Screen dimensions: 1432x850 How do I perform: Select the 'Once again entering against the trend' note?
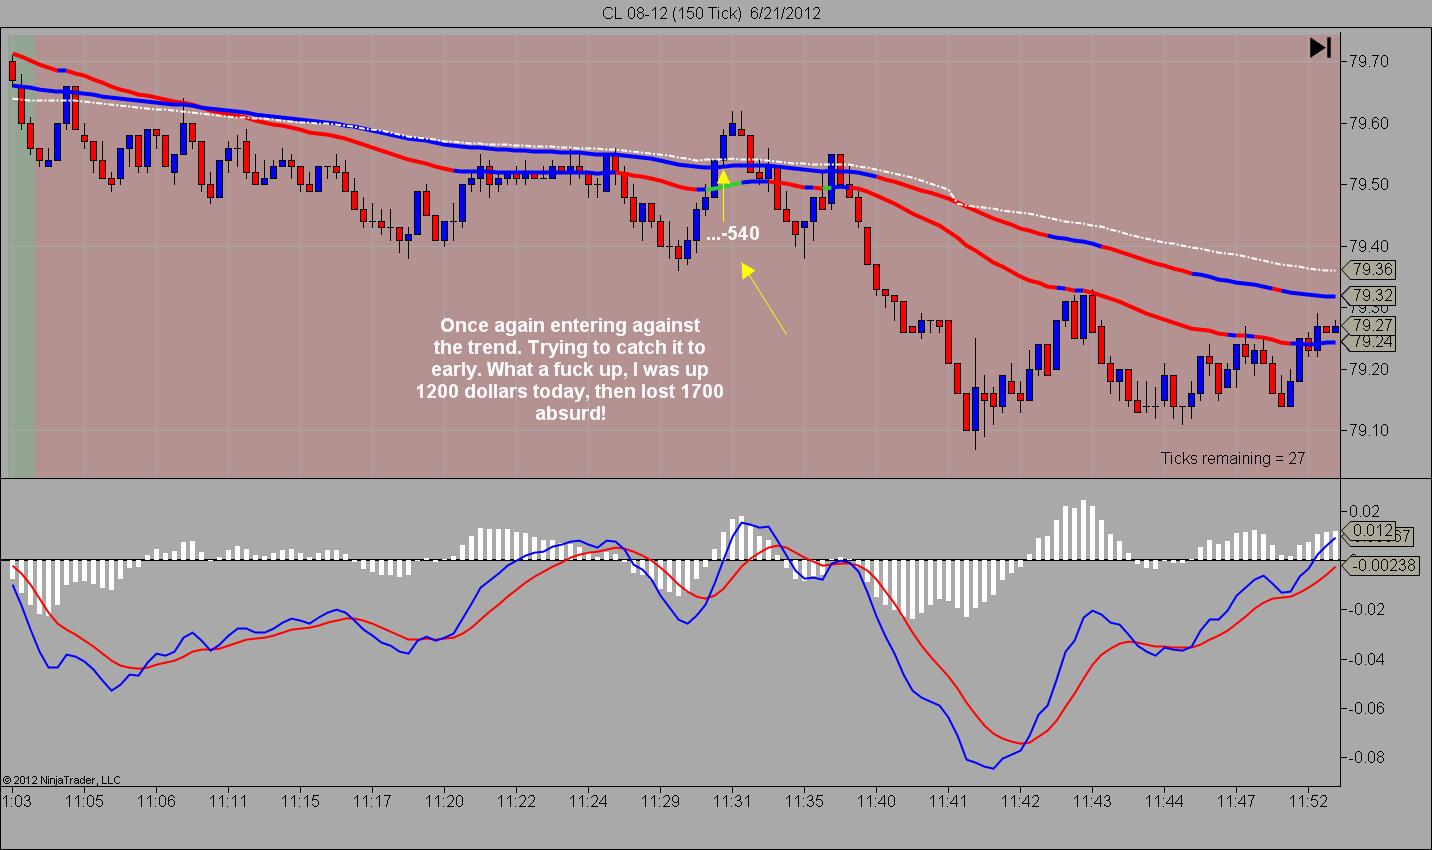tap(570, 369)
